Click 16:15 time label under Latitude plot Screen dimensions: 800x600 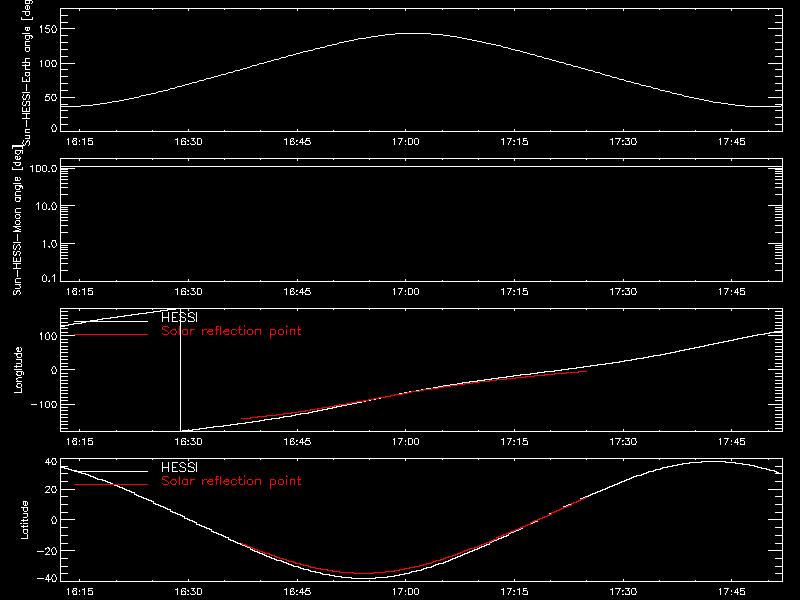click(80, 592)
